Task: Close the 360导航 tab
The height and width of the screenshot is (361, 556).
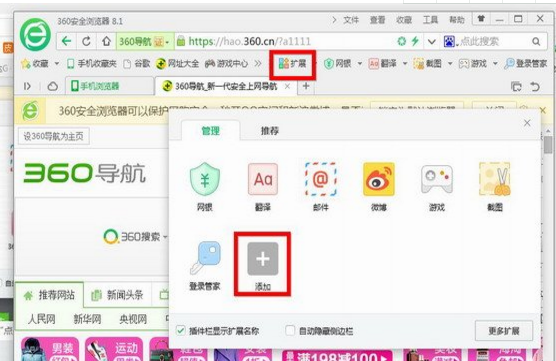Action: (288, 86)
